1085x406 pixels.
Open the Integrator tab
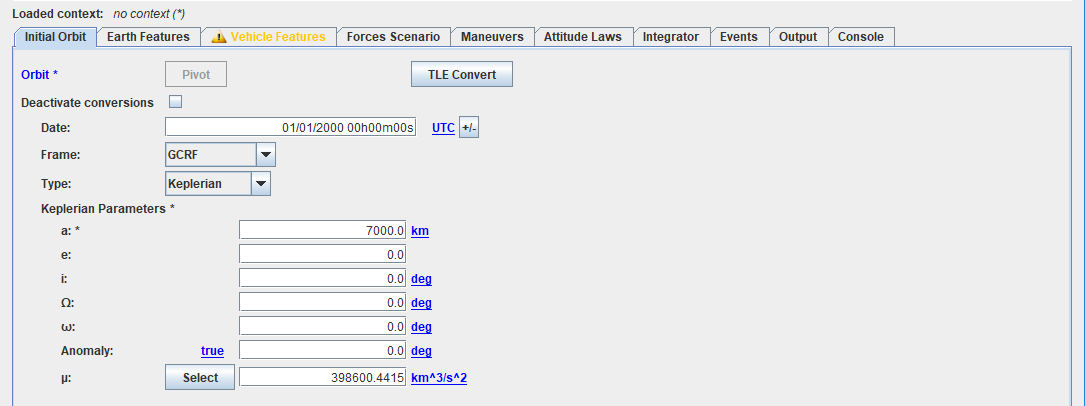coord(670,37)
